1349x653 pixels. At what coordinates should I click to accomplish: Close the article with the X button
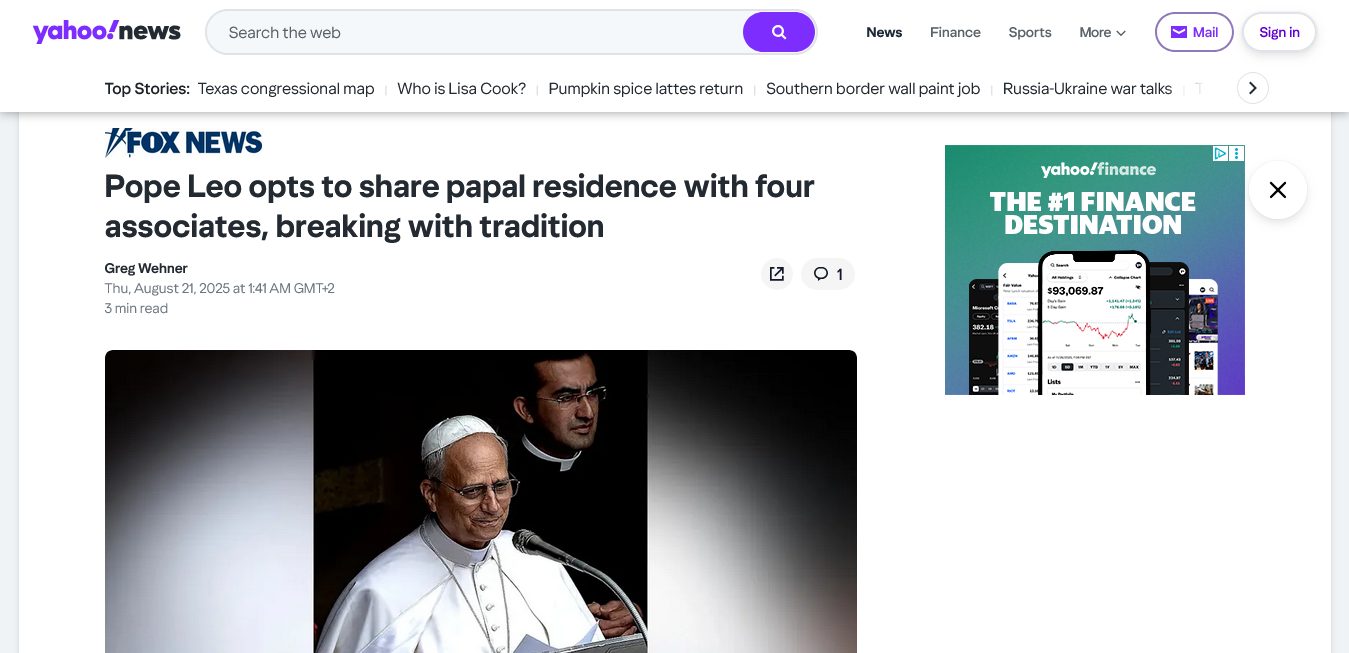tap(1277, 190)
